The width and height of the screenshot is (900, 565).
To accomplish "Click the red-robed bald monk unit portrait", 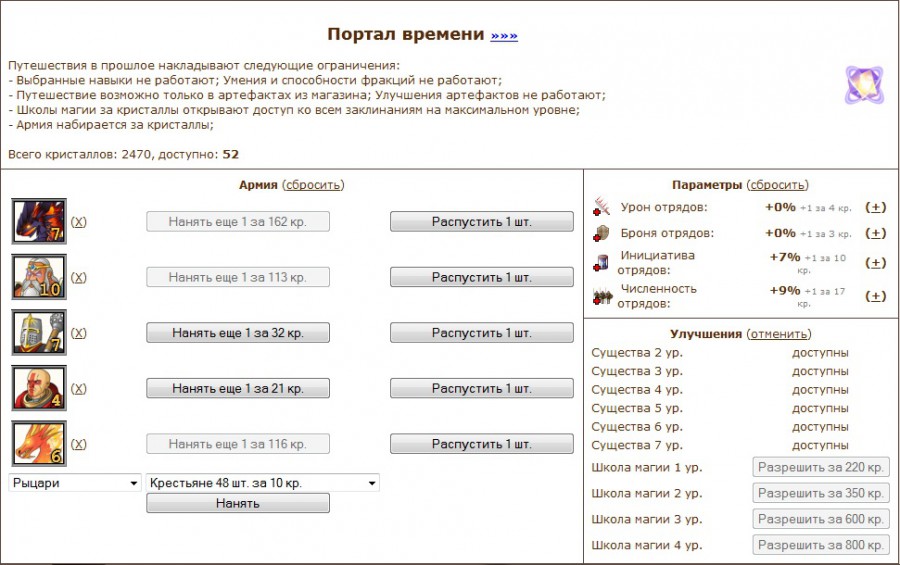I will (x=39, y=388).
